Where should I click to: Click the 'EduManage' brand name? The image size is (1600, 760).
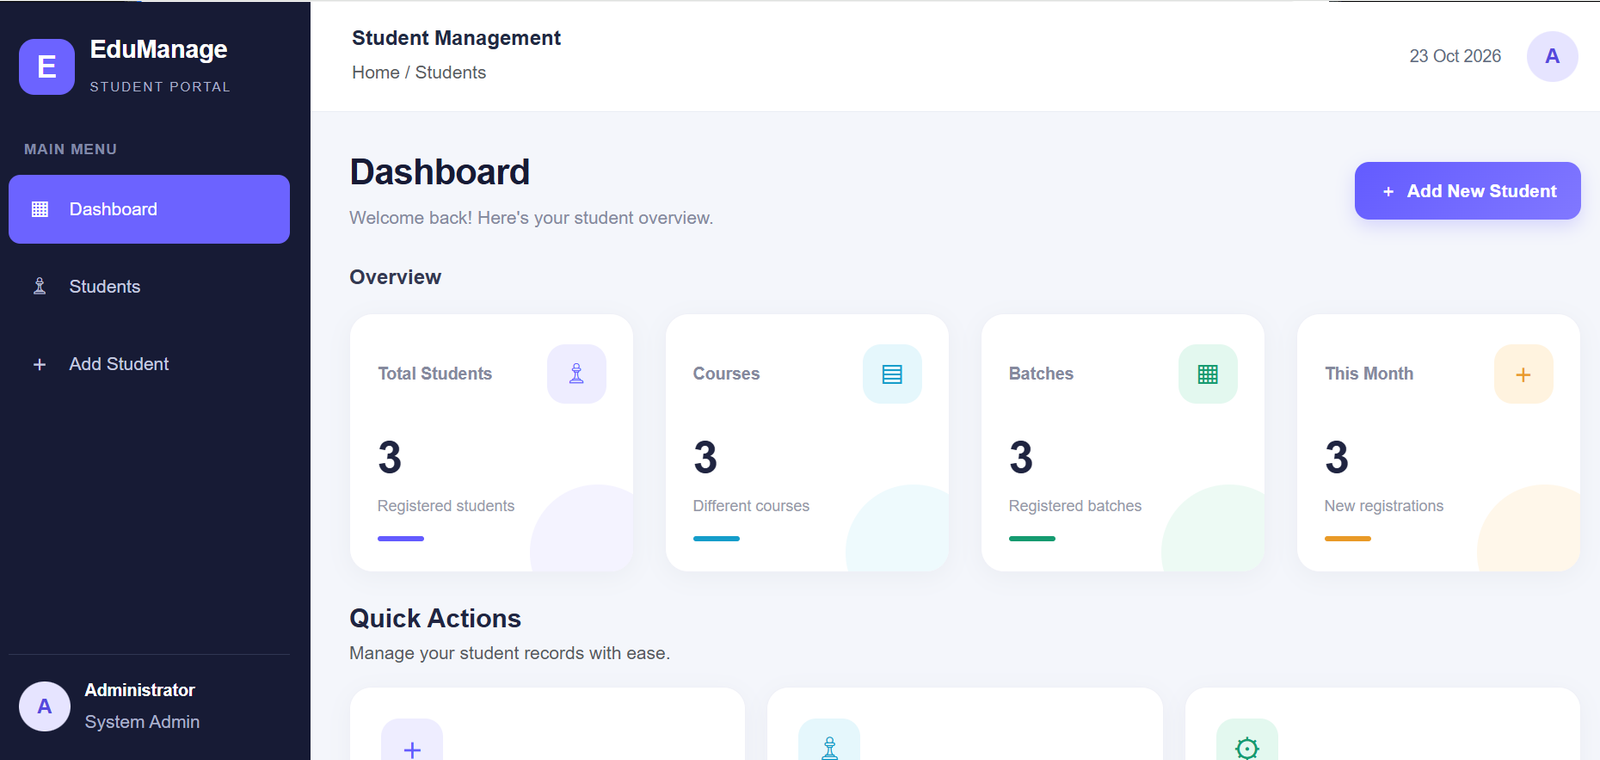(x=159, y=49)
